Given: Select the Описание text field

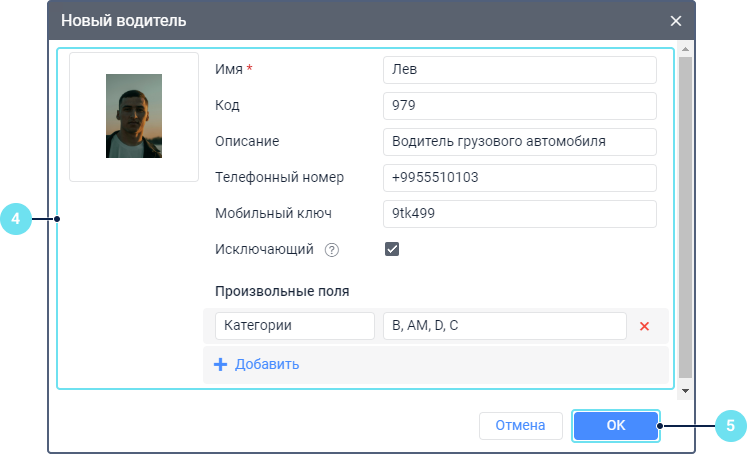Looking at the screenshot, I should pyautogui.click(x=519, y=142).
